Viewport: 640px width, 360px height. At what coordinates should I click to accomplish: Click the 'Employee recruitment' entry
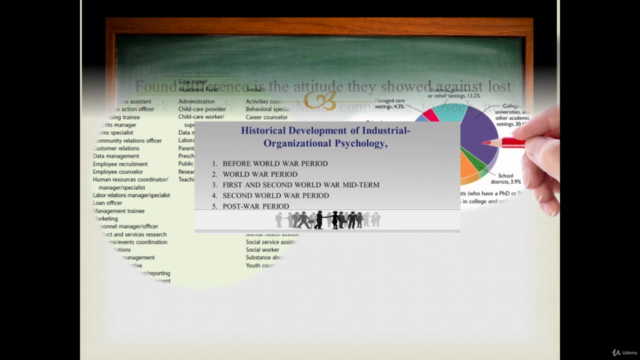[x=120, y=164]
